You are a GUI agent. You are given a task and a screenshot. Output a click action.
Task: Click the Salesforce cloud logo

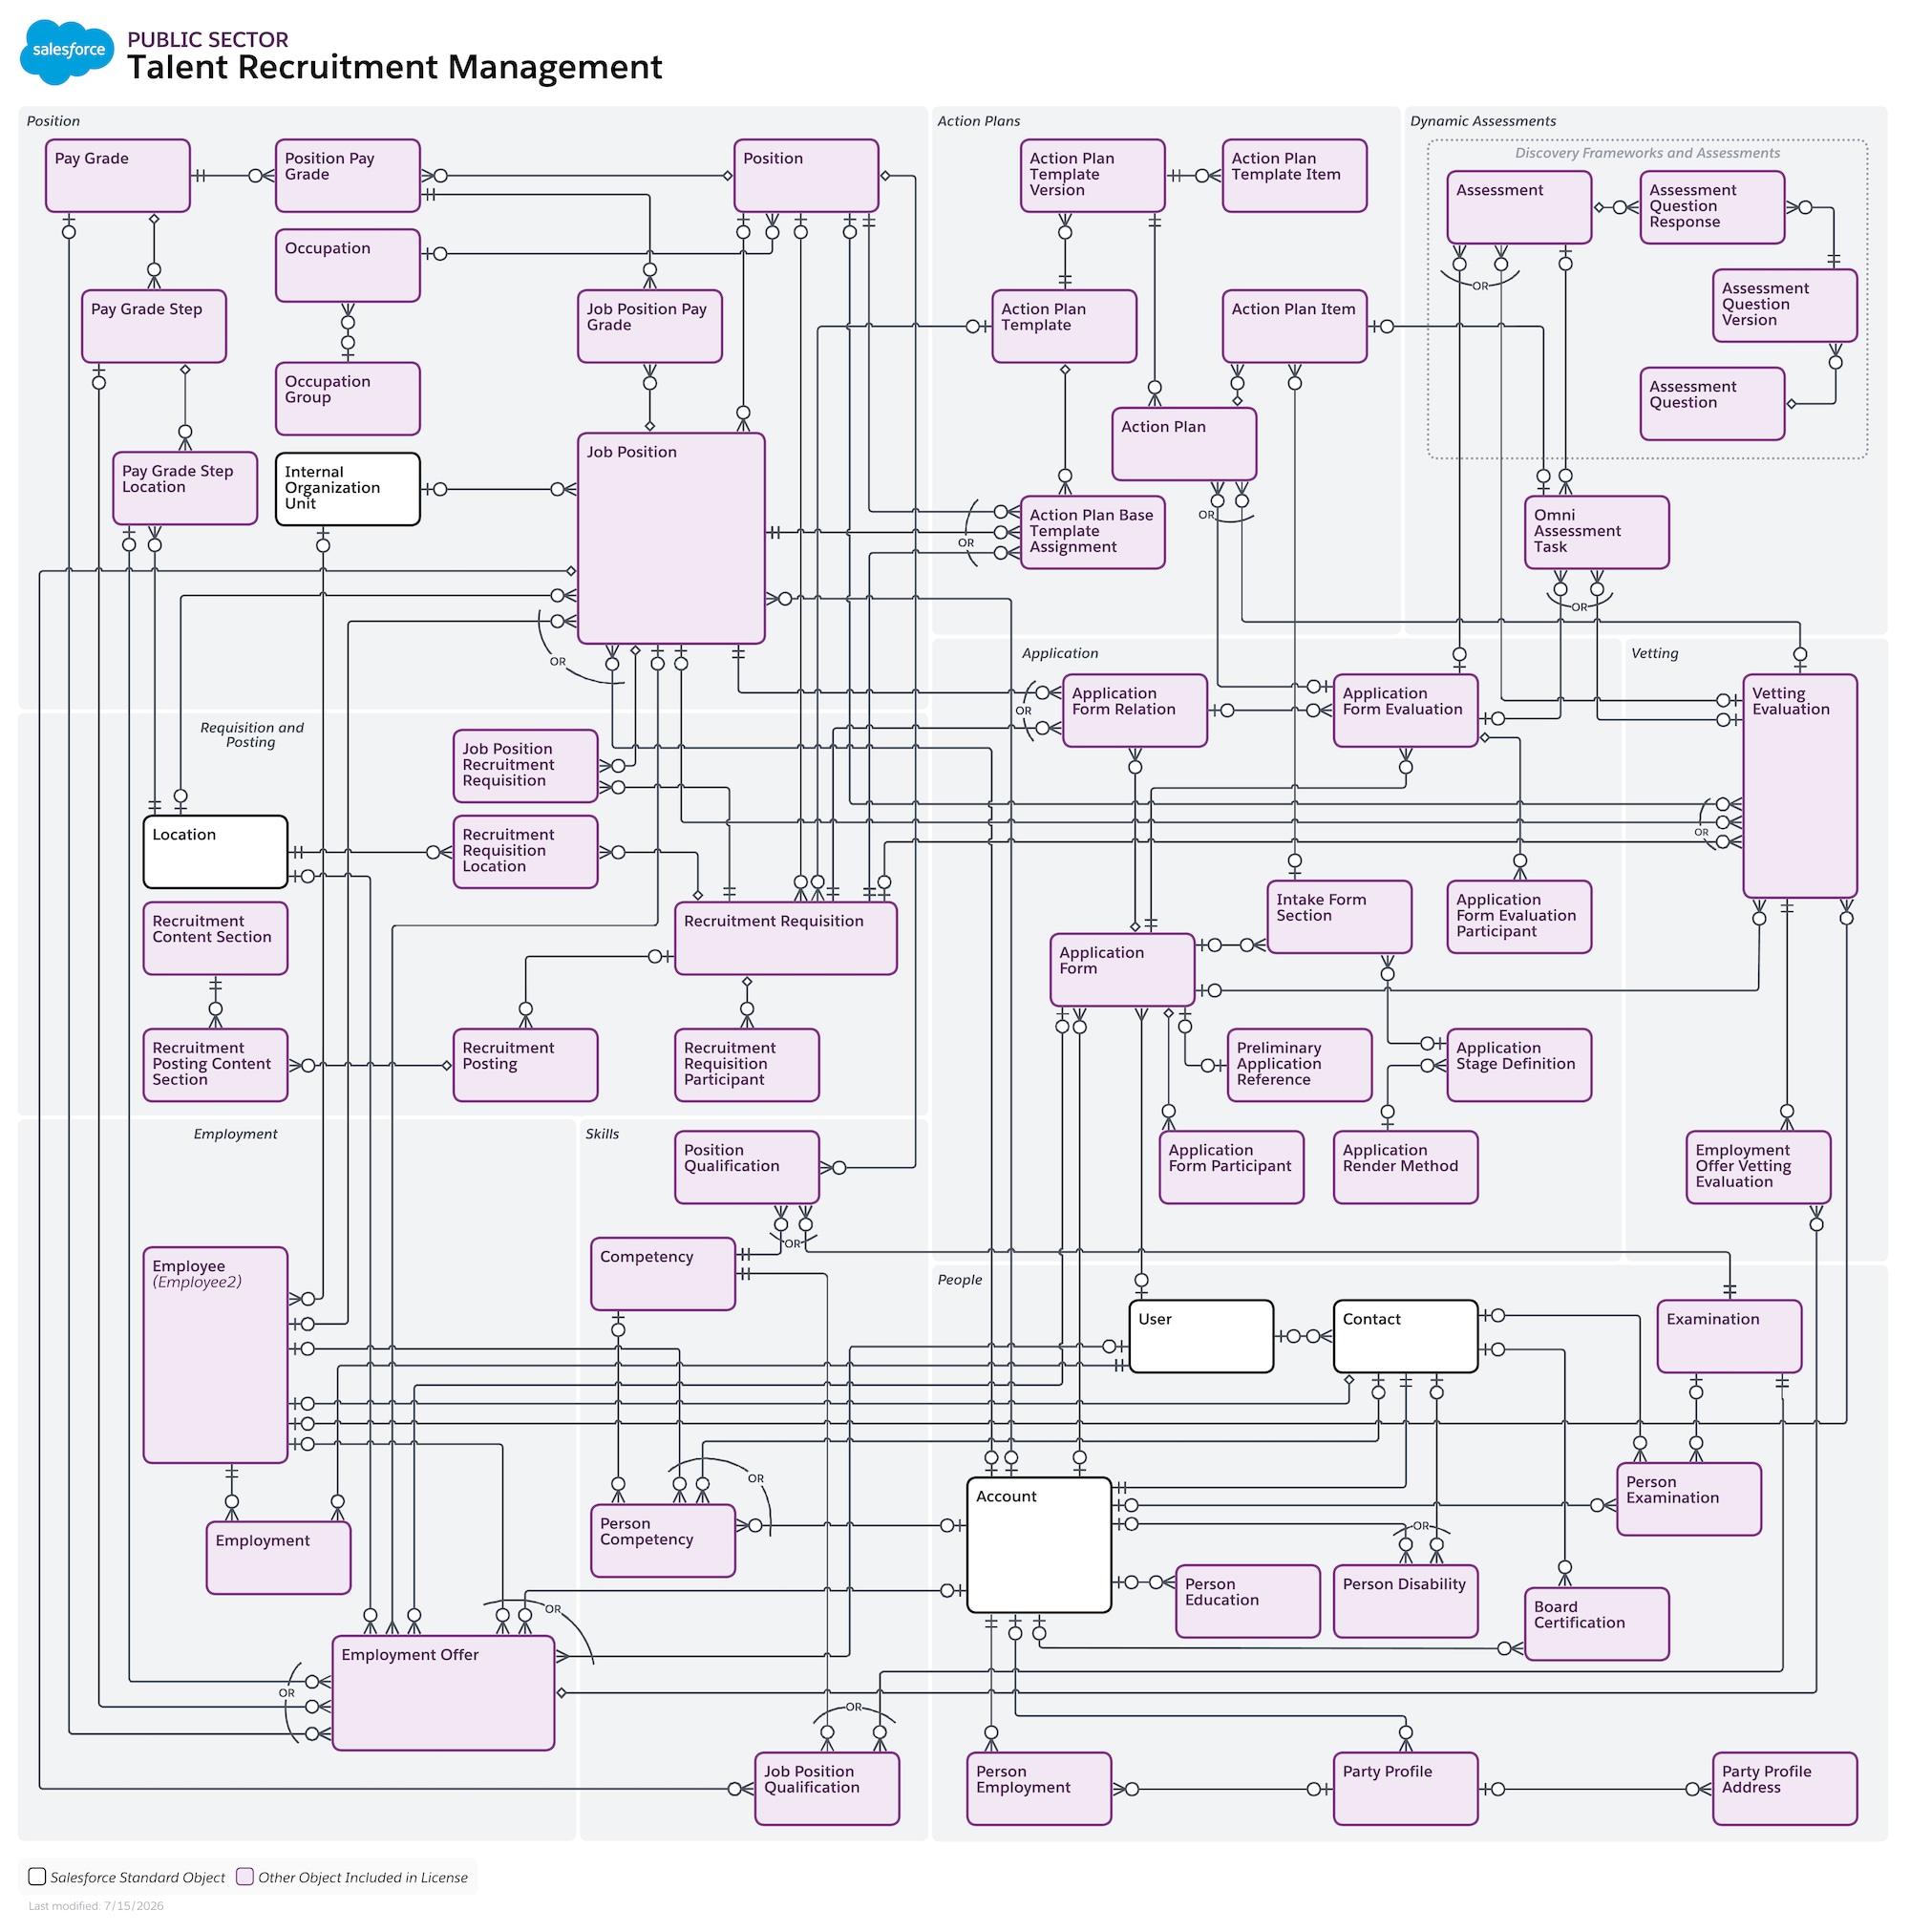pos(67,50)
